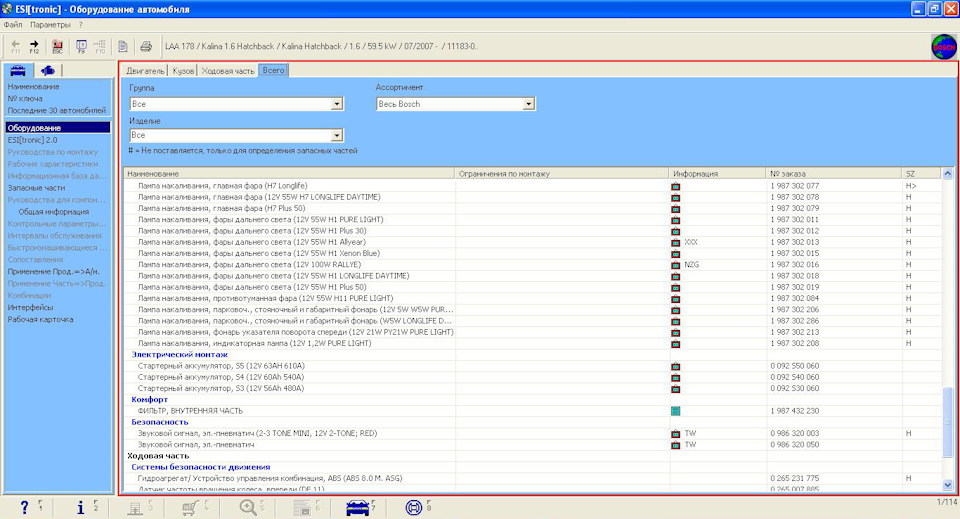
Task: Open the ? help menu
Action: point(80,25)
